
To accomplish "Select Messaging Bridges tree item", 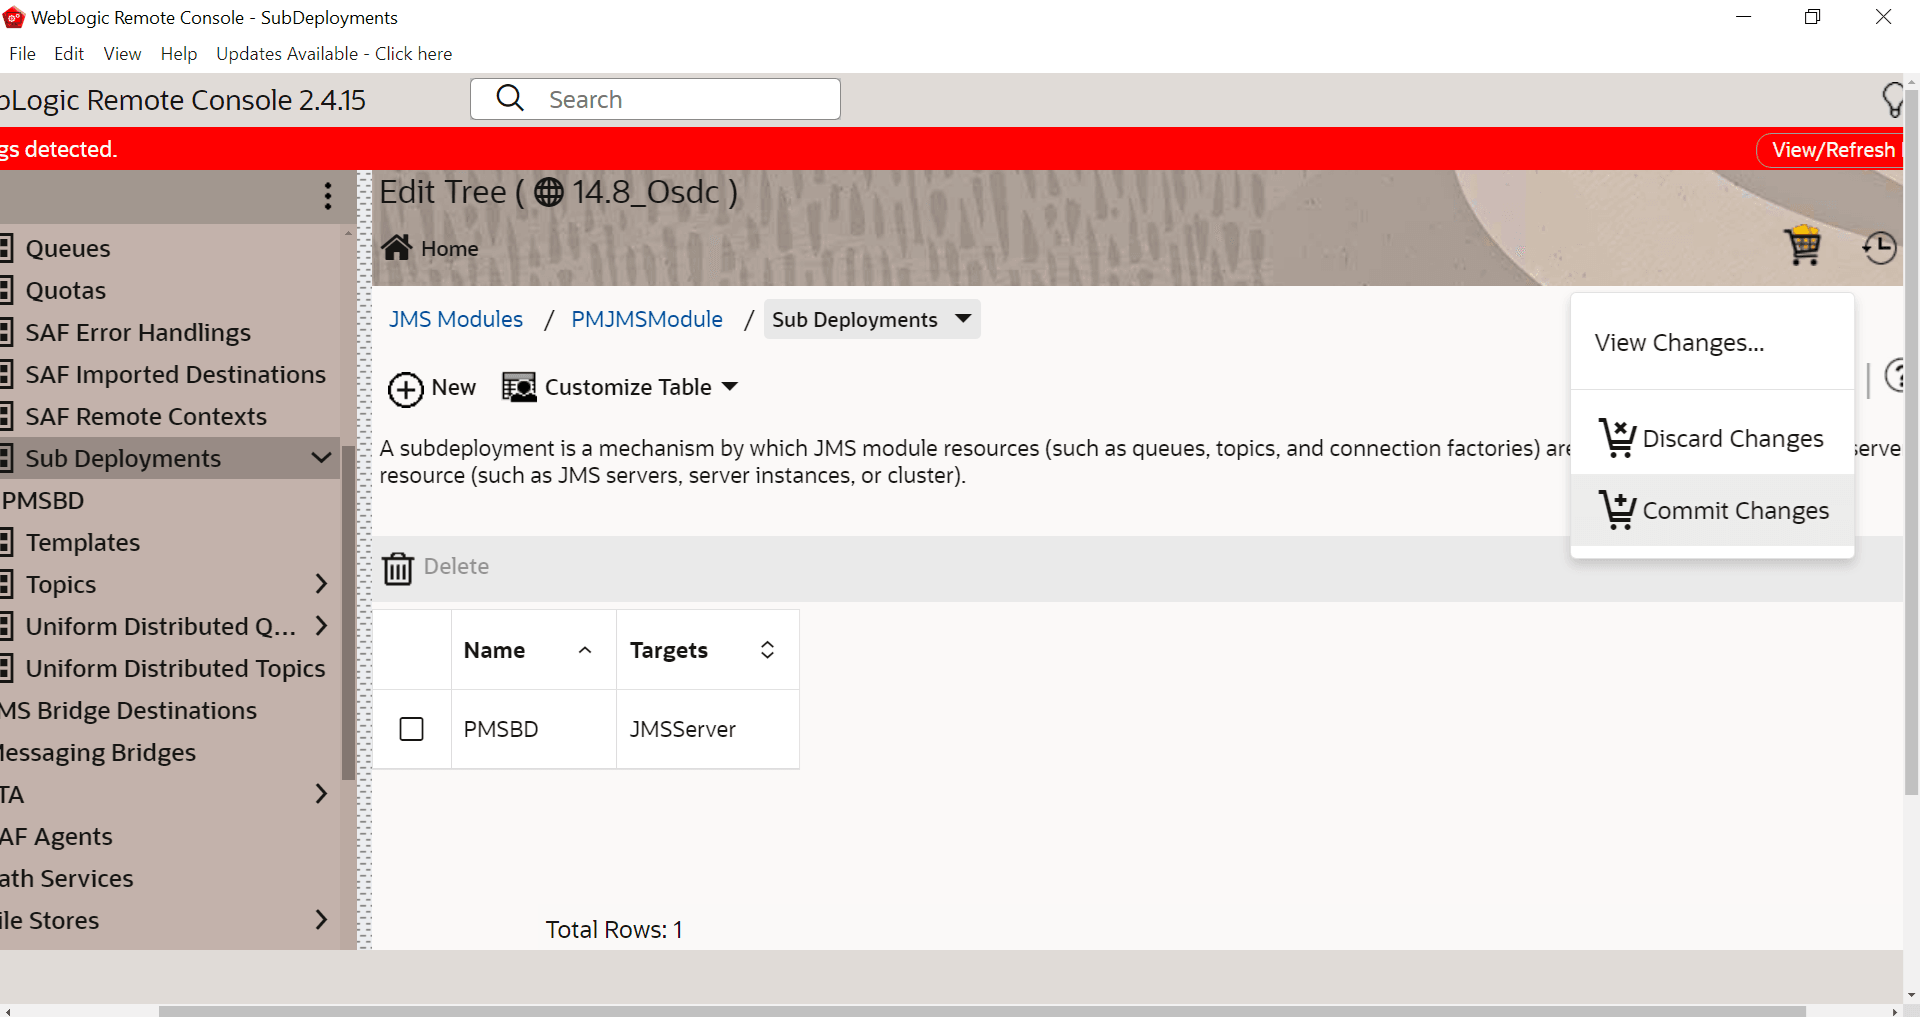I will pos(98,752).
